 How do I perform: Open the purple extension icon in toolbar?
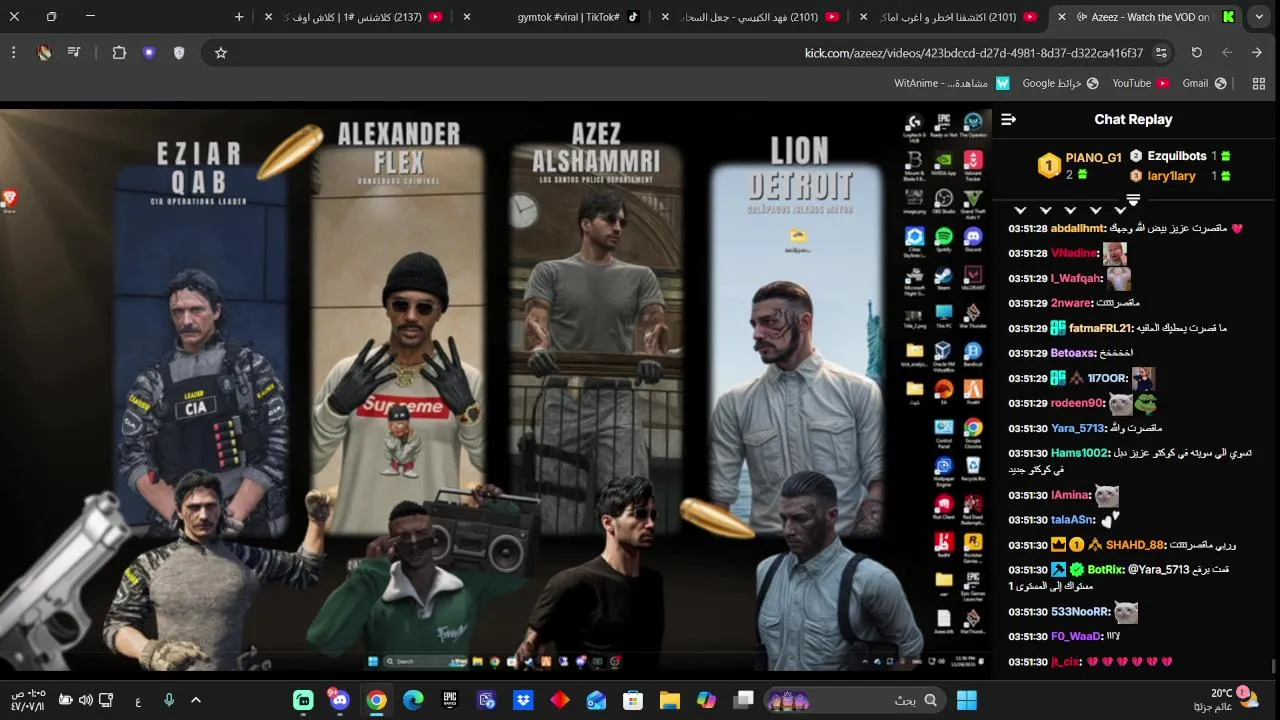[149, 53]
